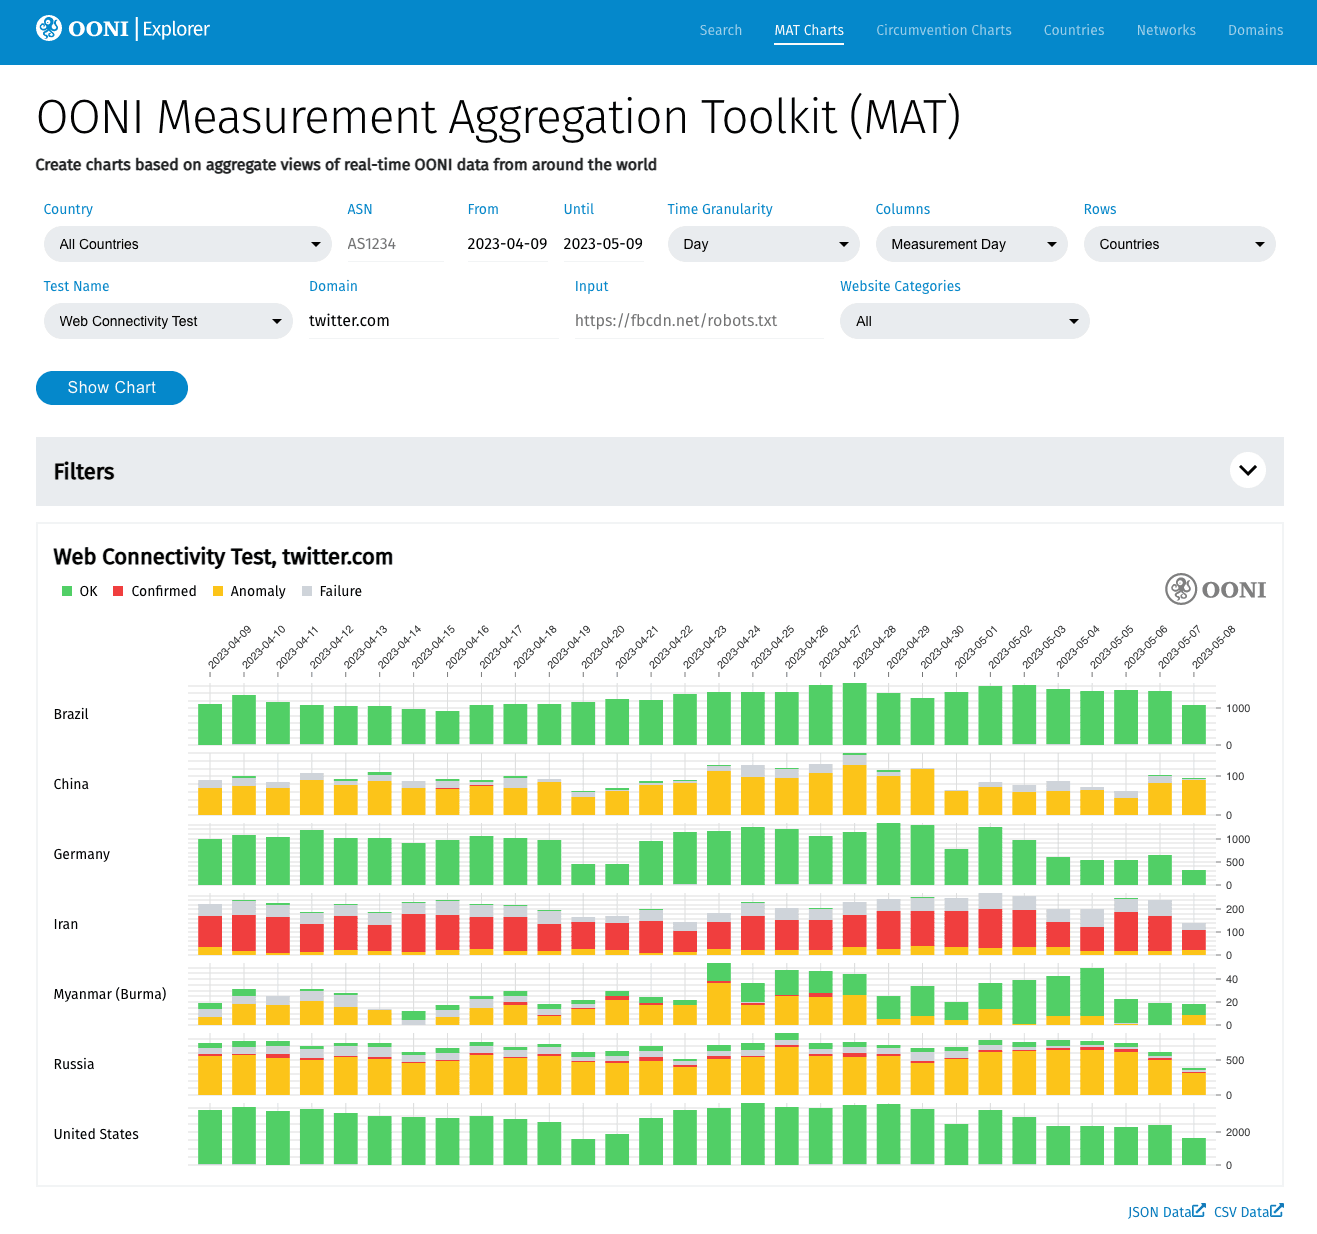1317x1234 pixels.
Task: Open the Rows dropdown
Action: coord(1179,244)
